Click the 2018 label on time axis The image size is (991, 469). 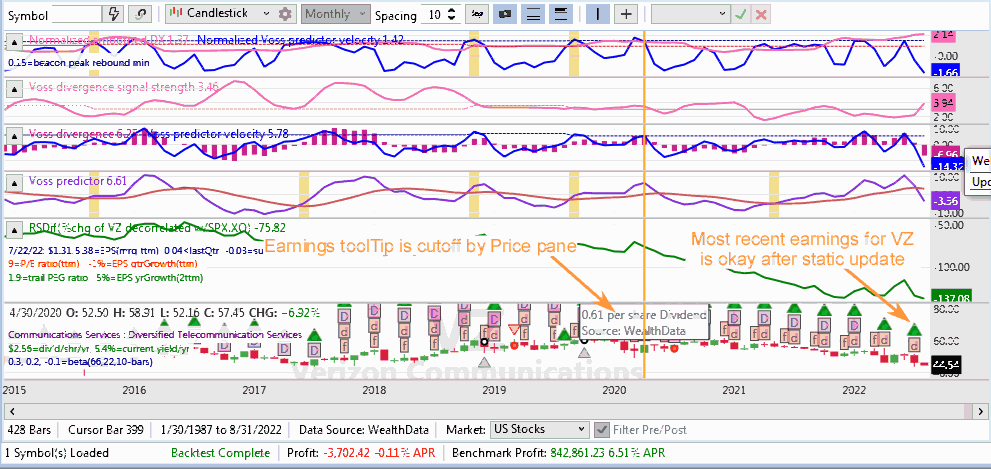pos(375,391)
